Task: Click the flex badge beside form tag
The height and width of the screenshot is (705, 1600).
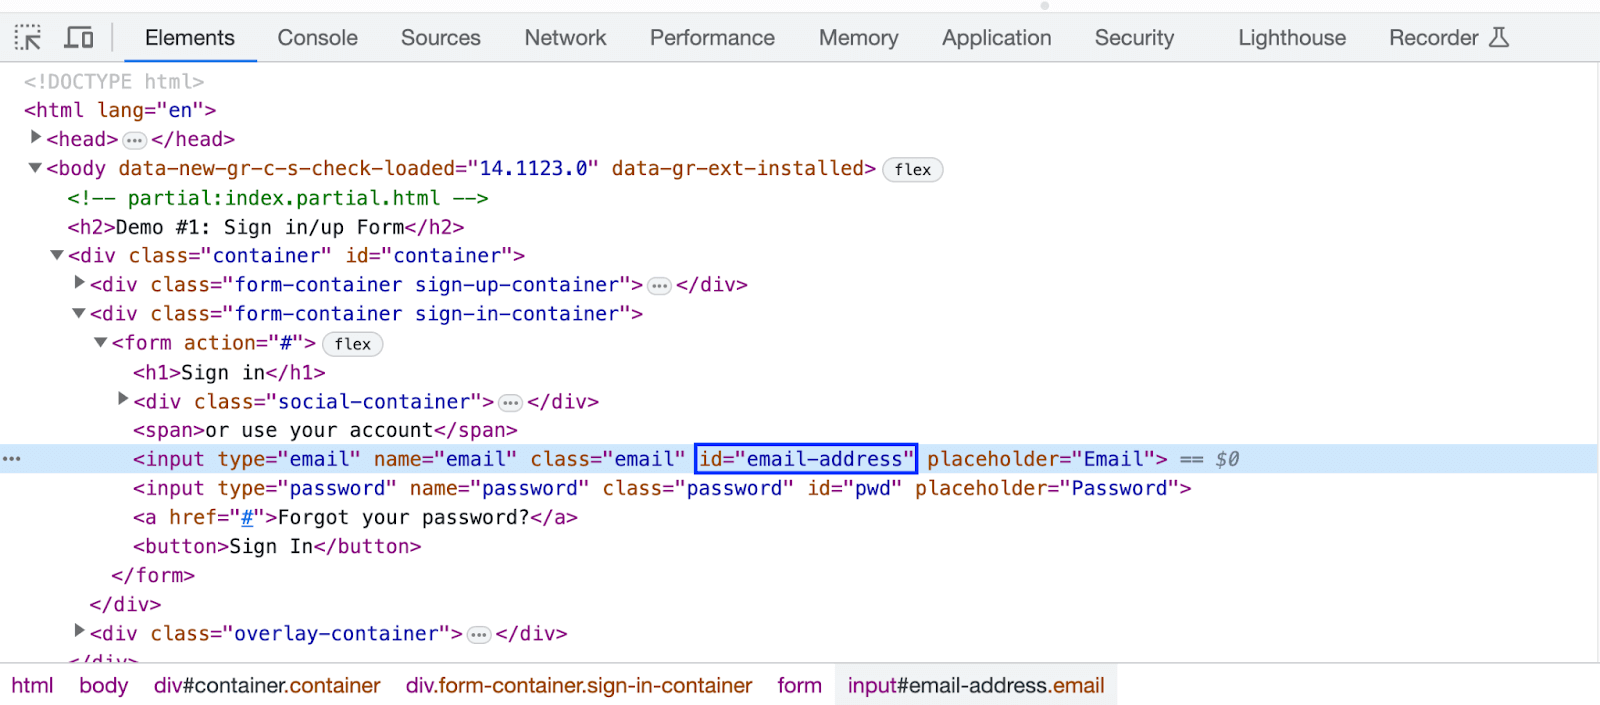Action: 352,344
